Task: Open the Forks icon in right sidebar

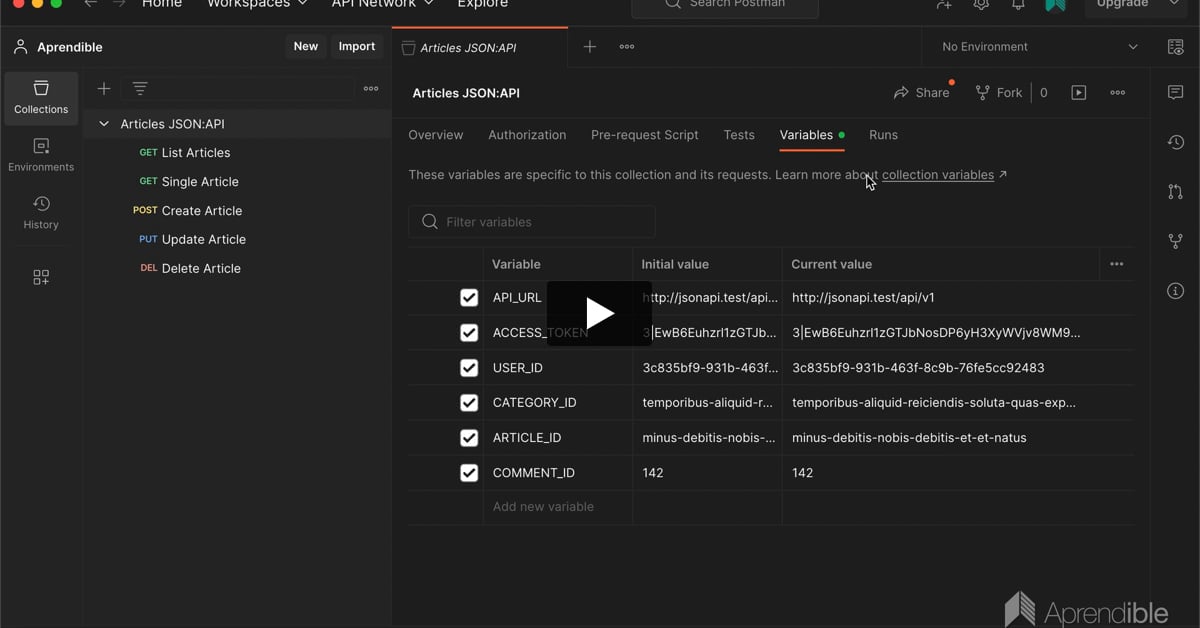Action: tap(1175, 241)
